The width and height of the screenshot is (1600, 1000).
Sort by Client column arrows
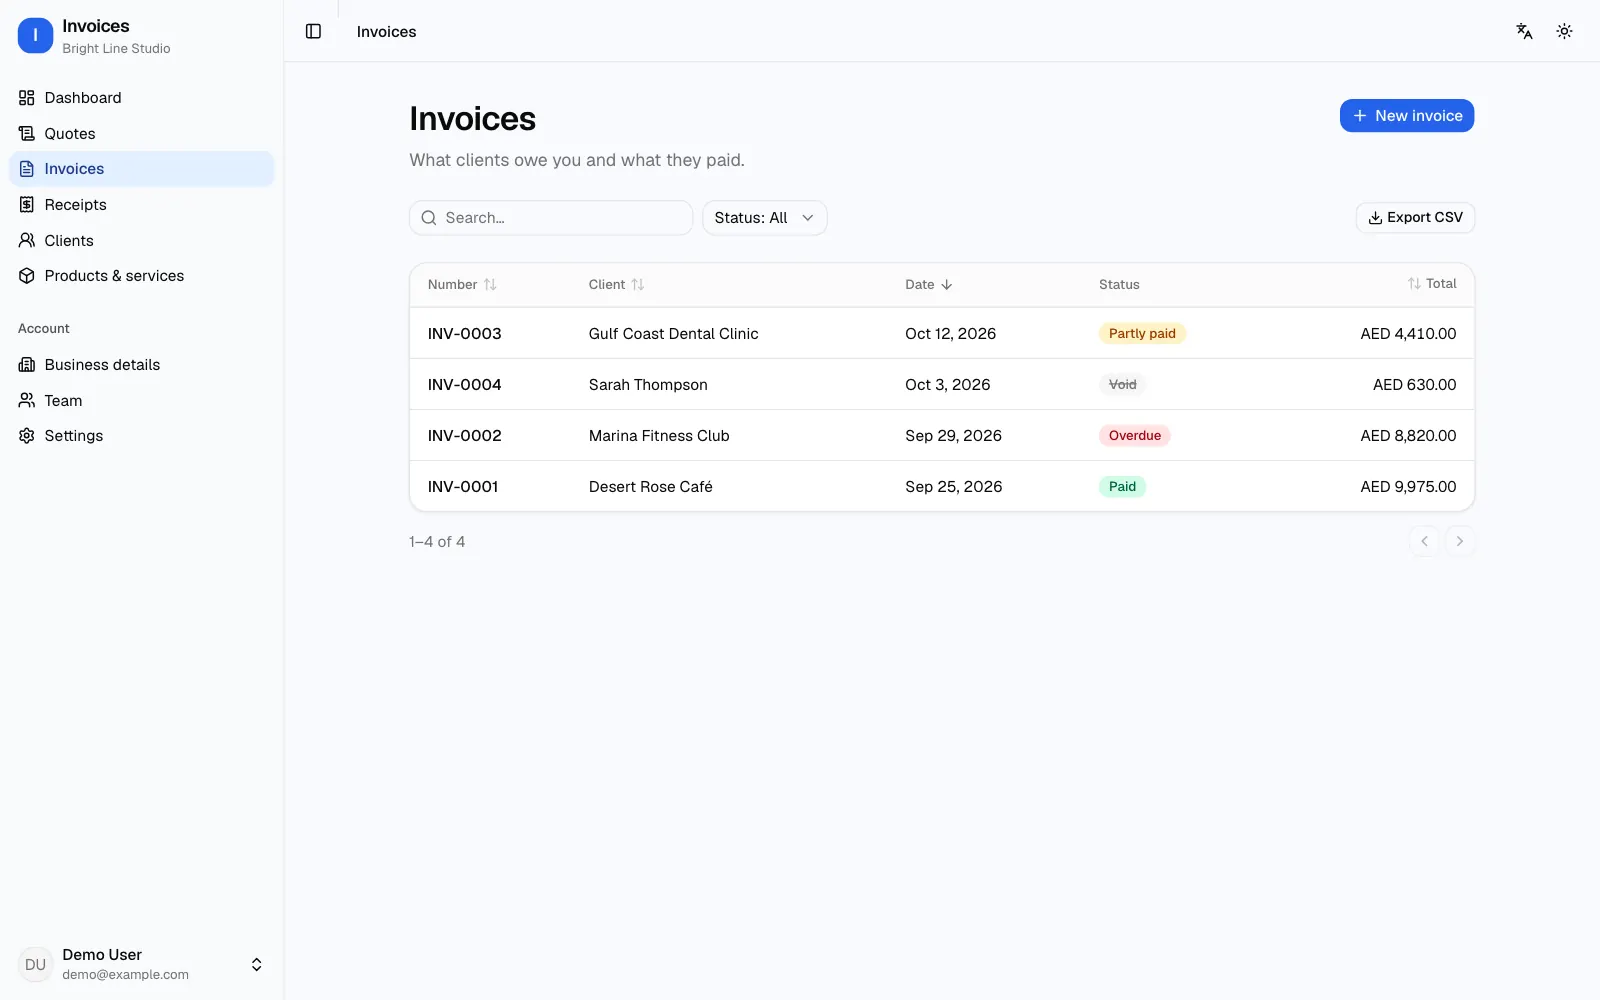tap(638, 284)
